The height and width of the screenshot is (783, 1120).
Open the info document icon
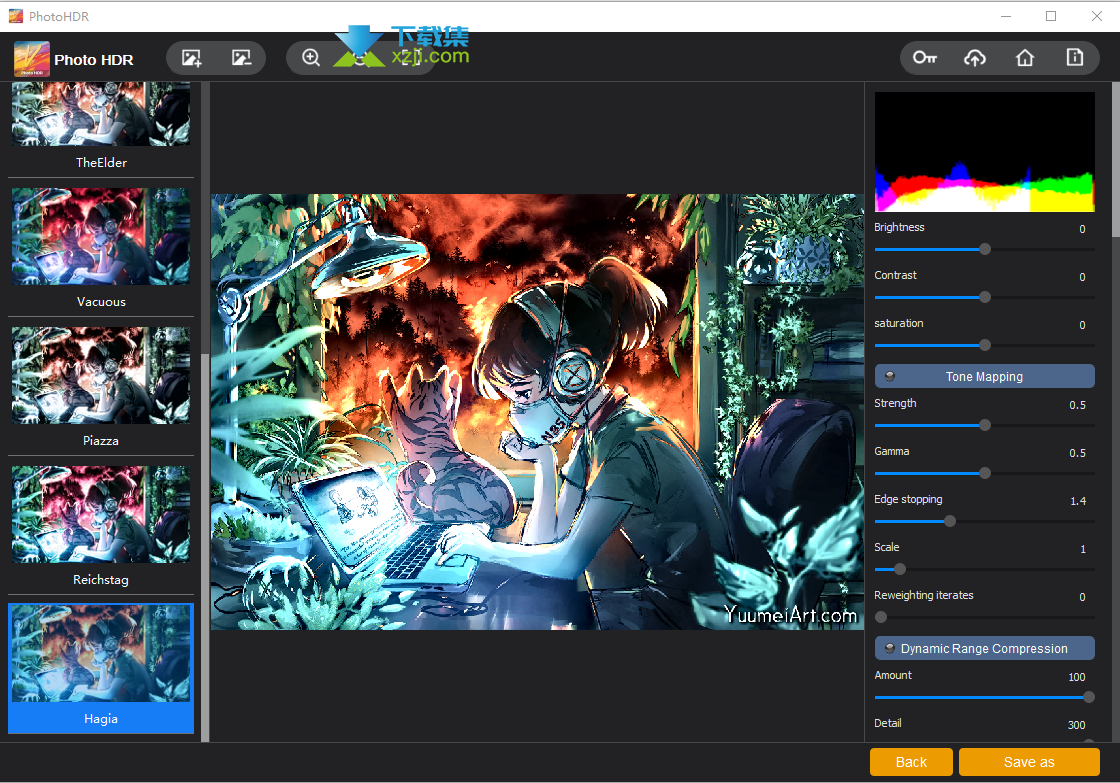(x=1075, y=58)
